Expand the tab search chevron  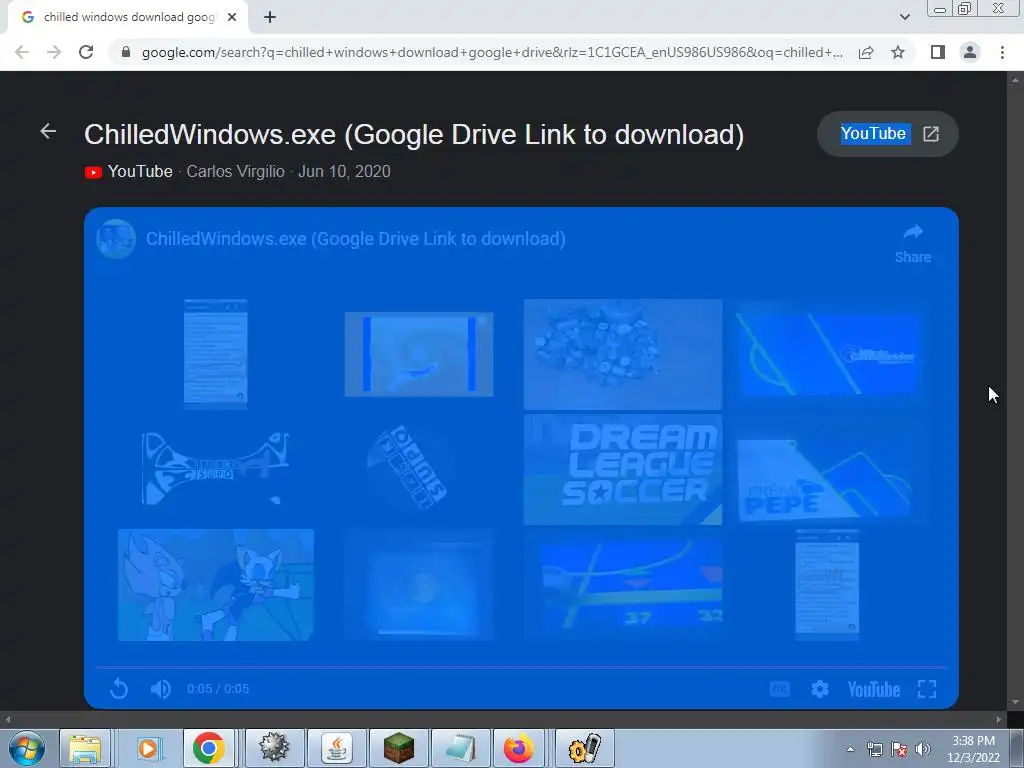[904, 18]
